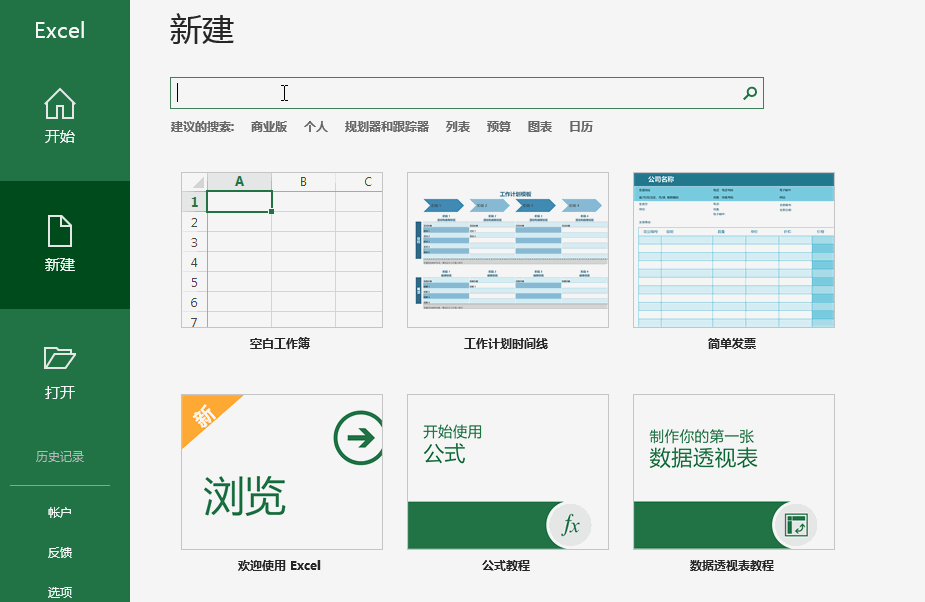Search suggested category 图表
The width and height of the screenshot is (925, 602).
pos(540,127)
